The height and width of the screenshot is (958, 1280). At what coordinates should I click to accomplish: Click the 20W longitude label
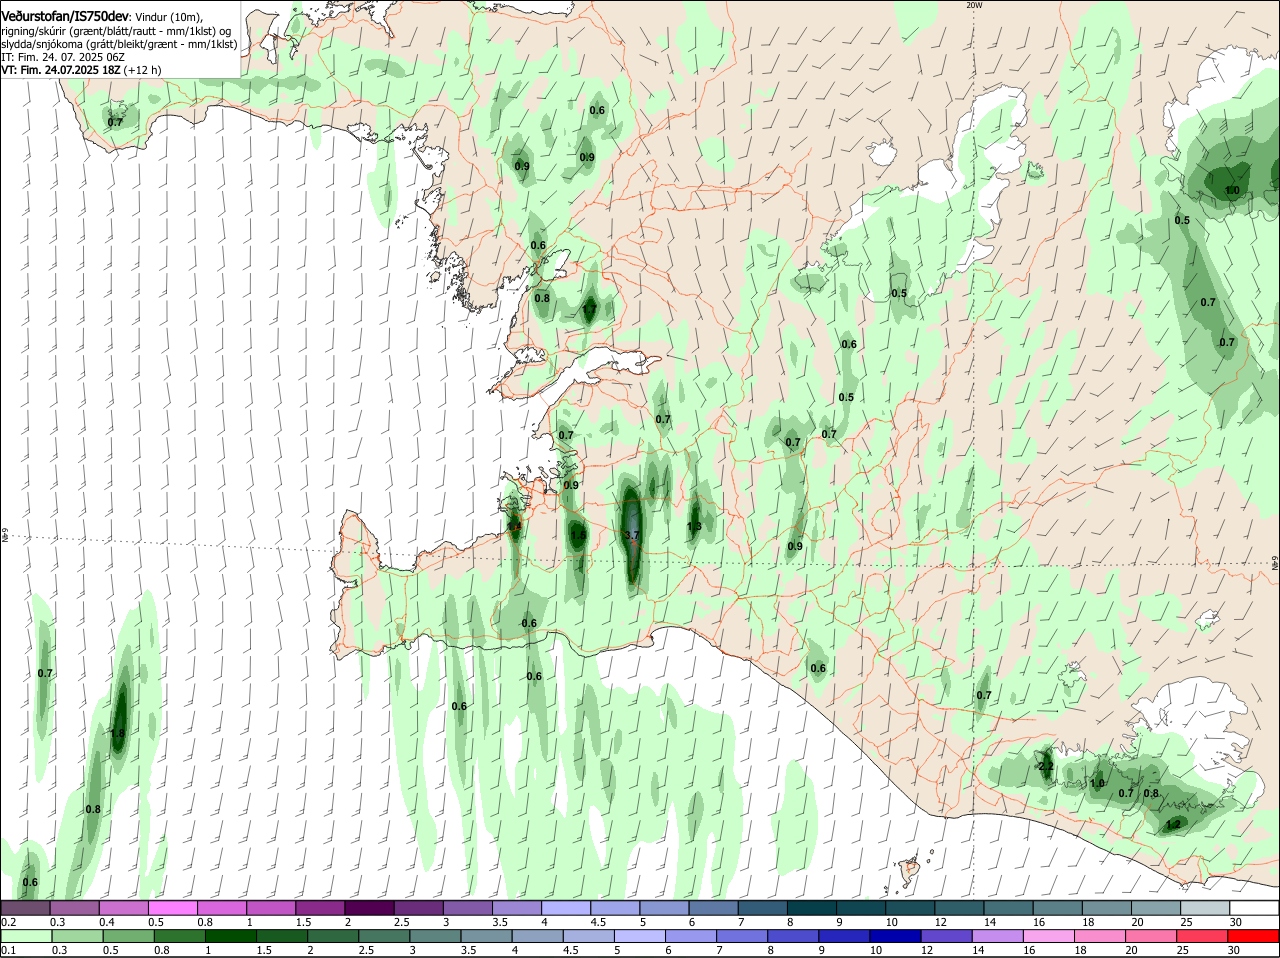975,5
